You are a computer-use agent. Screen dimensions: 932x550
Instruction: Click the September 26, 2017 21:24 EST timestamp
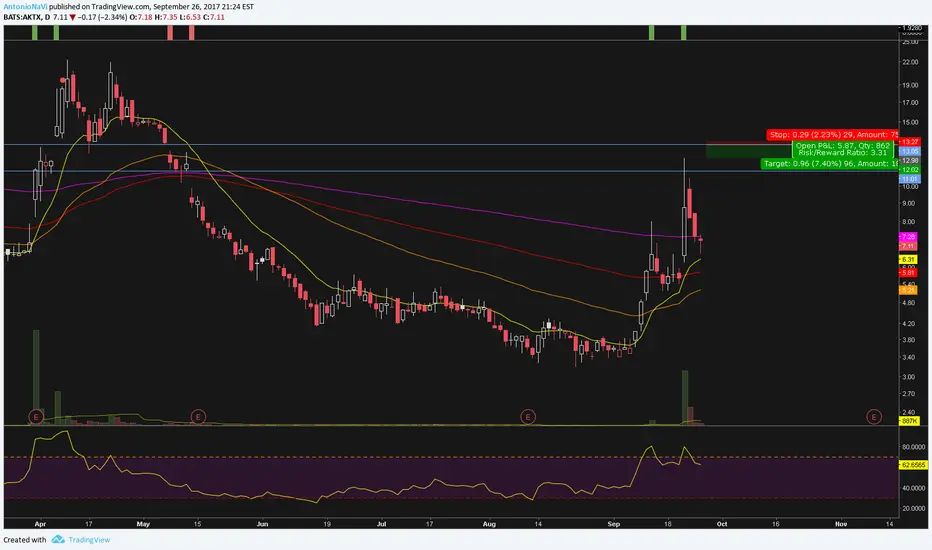click(203, 7)
